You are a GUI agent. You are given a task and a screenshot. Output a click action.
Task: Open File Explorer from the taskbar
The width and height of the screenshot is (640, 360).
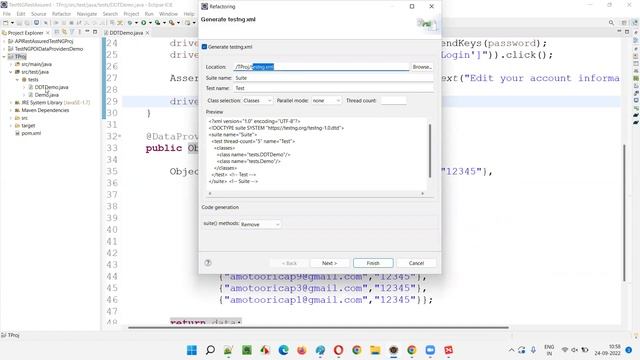375,350
